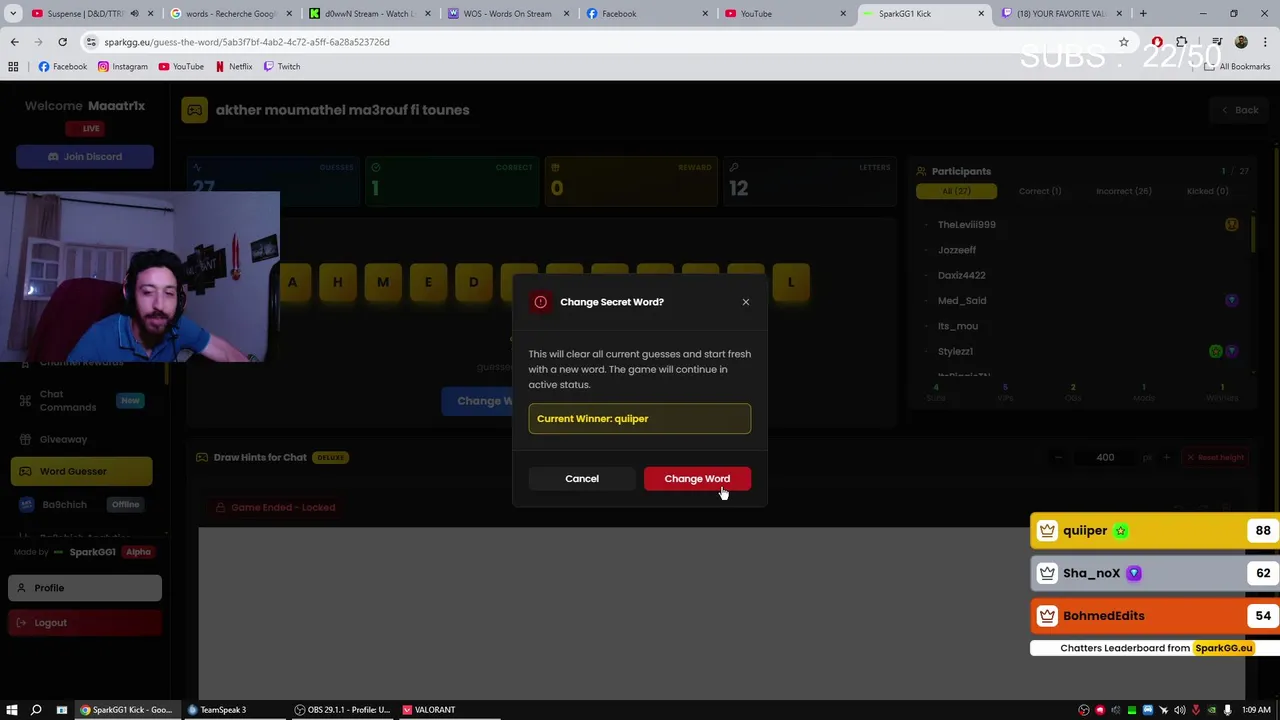Viewport: 1280px width, 720px height.
Task: Open the Windows Start menu
Action: point(12,710)
